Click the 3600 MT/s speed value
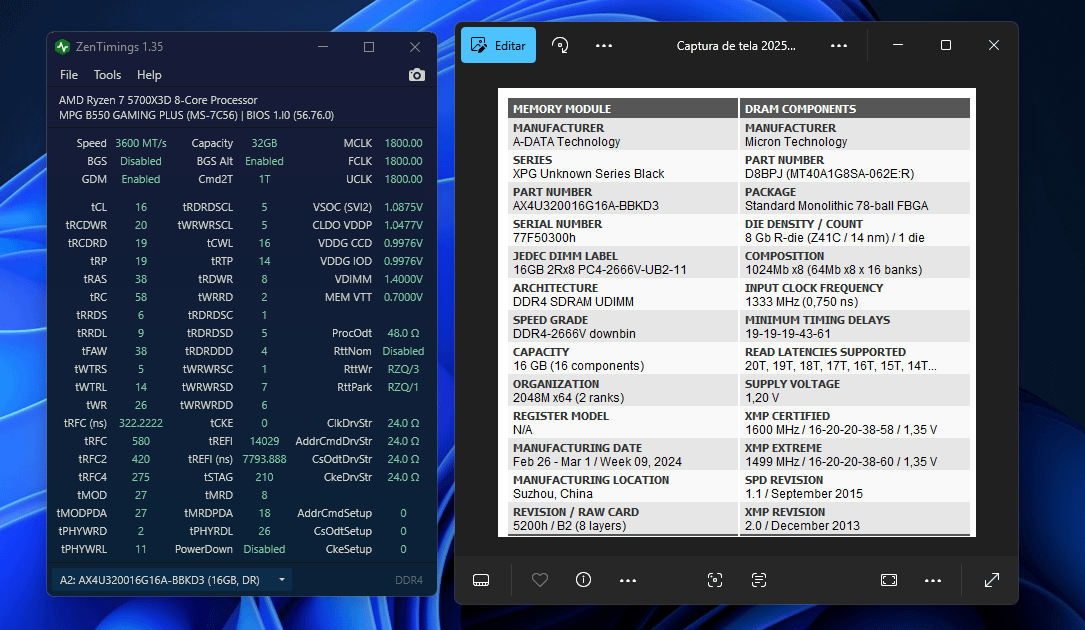This screenshot has width=1085, height=630. [x=140, y=143]
